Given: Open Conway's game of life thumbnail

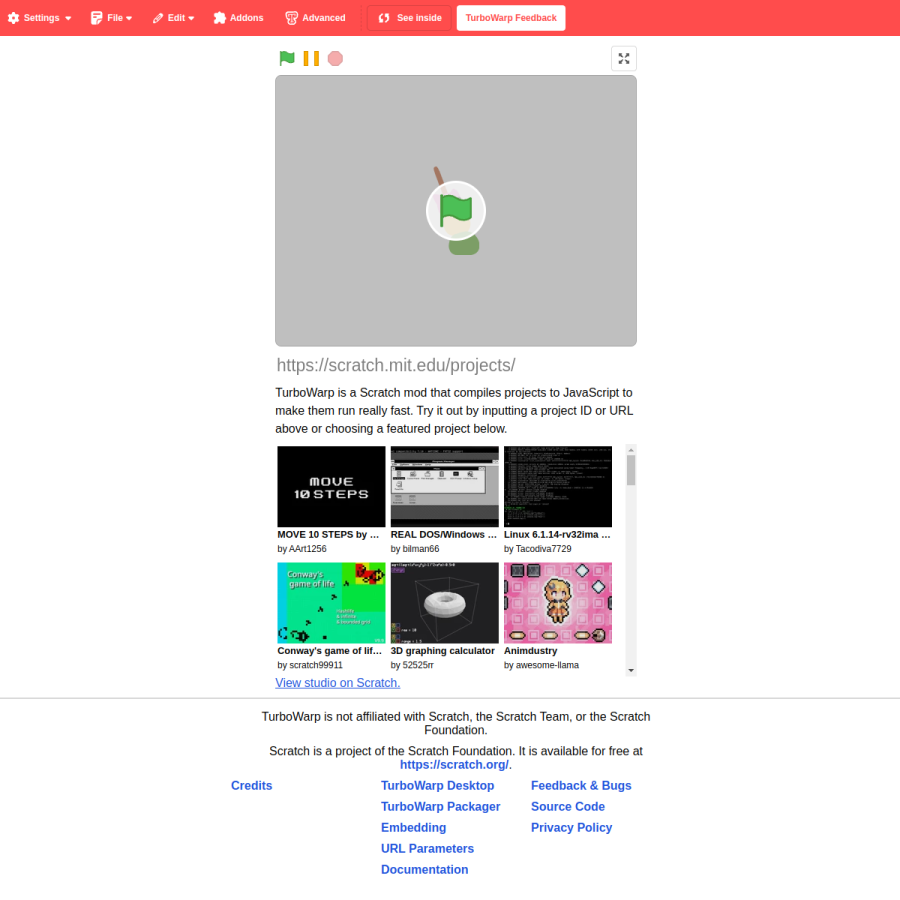Looking at the screenshot, I should point(331,603).
